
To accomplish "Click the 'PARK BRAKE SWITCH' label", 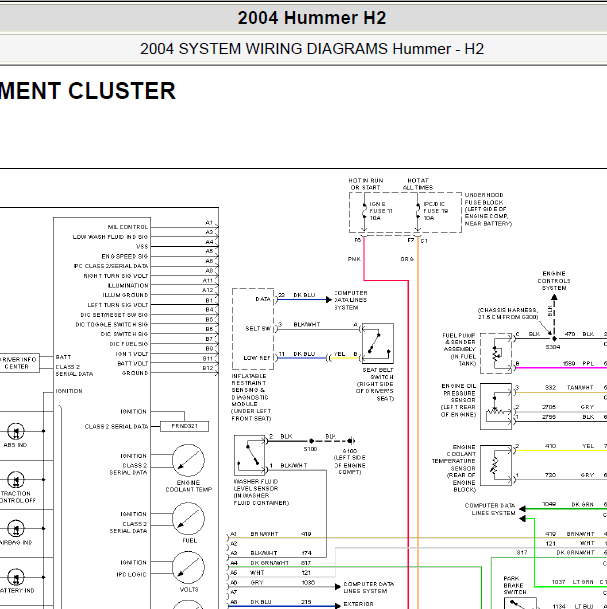I will (515, 585).
